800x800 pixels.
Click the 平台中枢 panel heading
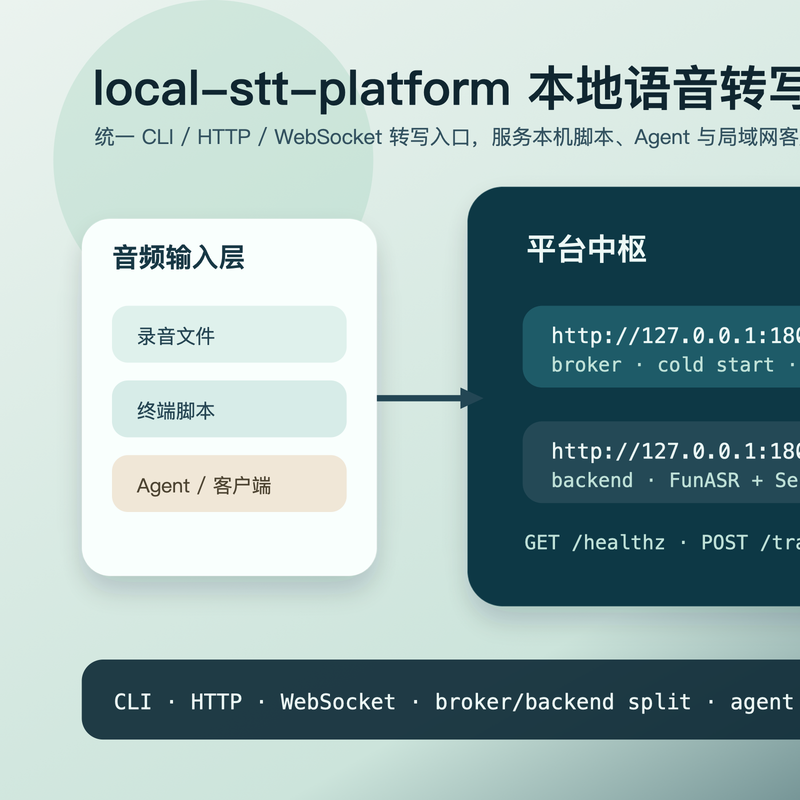pos(587,249)
